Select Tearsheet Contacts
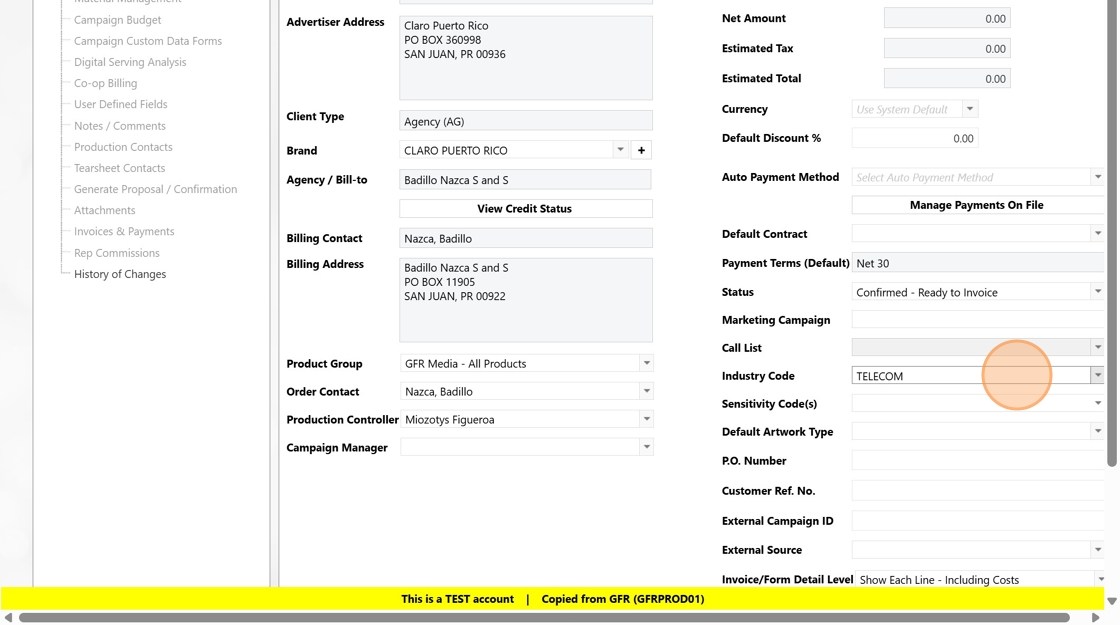Image resolution: width=1120 pixels, height=625 pixels. point(119,168)
